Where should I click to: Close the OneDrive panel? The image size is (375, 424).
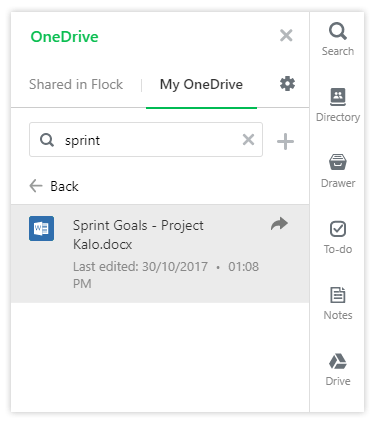click(x=286, y=35)
